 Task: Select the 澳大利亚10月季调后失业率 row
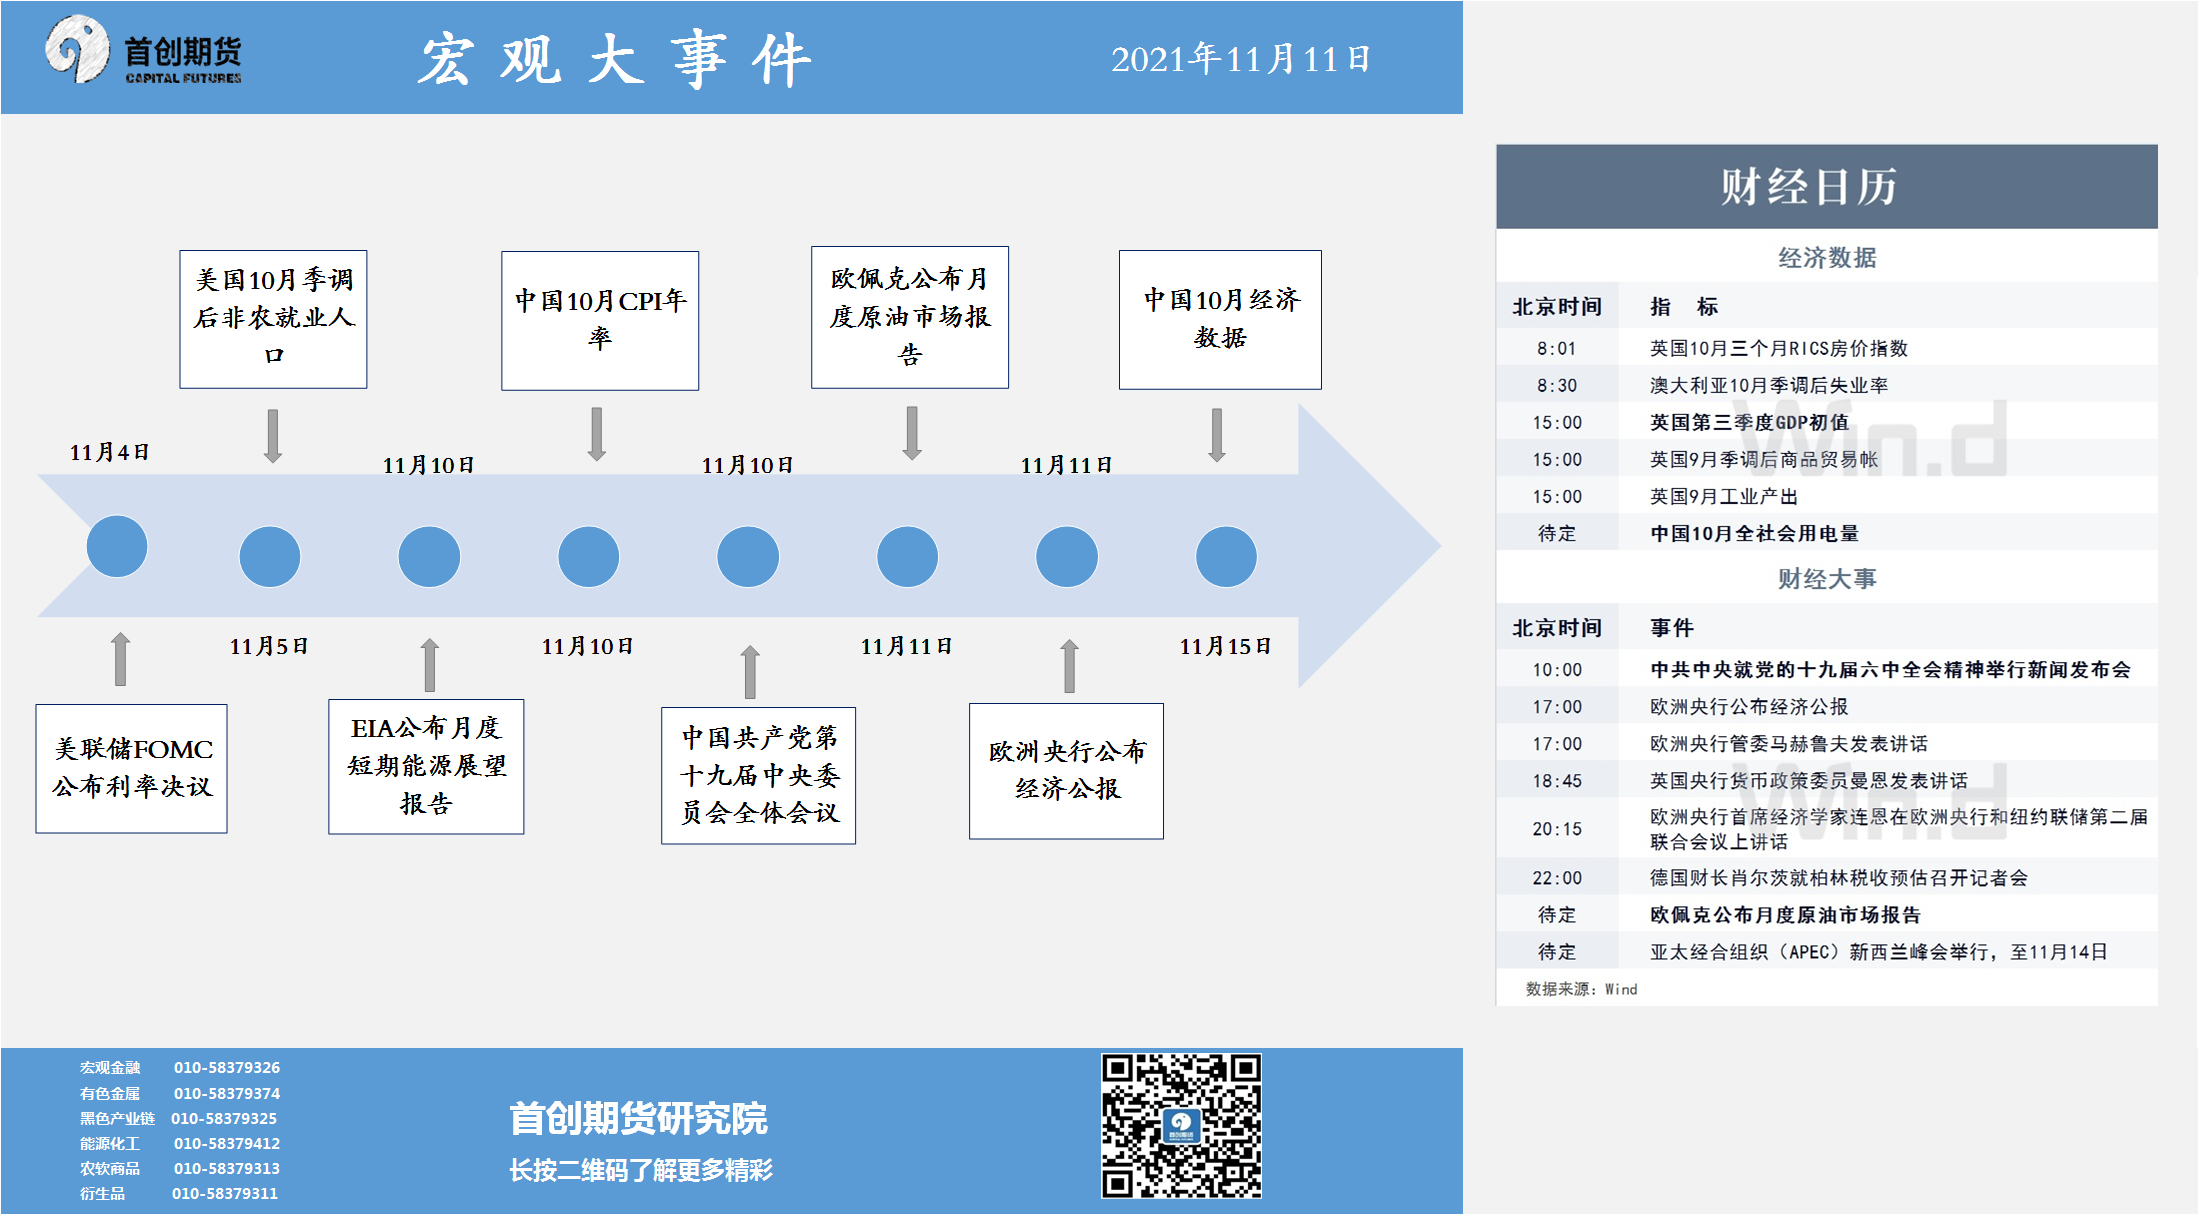[x=1826, y=385]
